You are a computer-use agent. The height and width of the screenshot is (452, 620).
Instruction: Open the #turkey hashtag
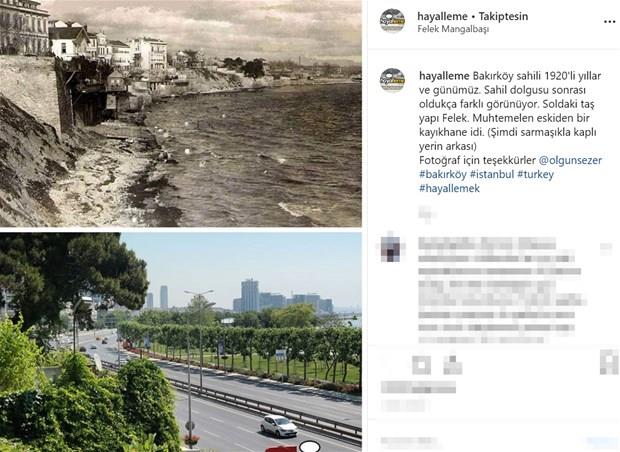pyautogui.click(x=535, y=174)
